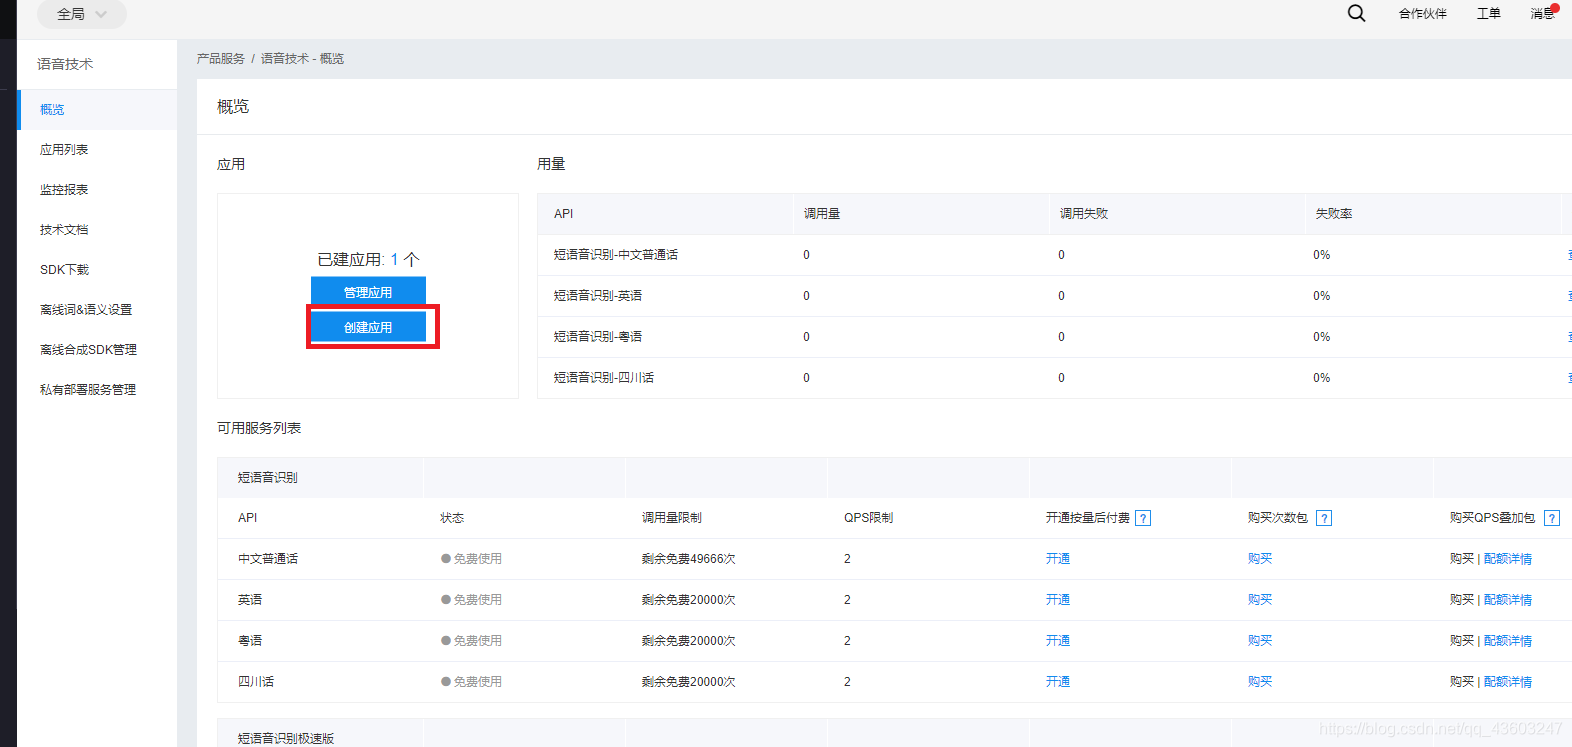The width and height of the screenshot is (1572, 747).
Task: Click QPS 购买 text in 英语 row
Action: pos(1462,600)
